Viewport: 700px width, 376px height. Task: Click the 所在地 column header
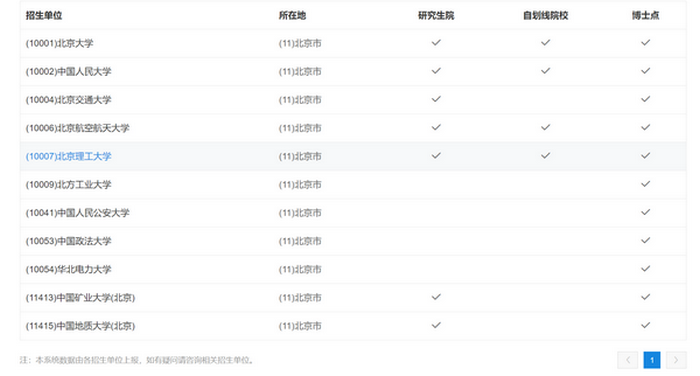[x=292, y=15]
